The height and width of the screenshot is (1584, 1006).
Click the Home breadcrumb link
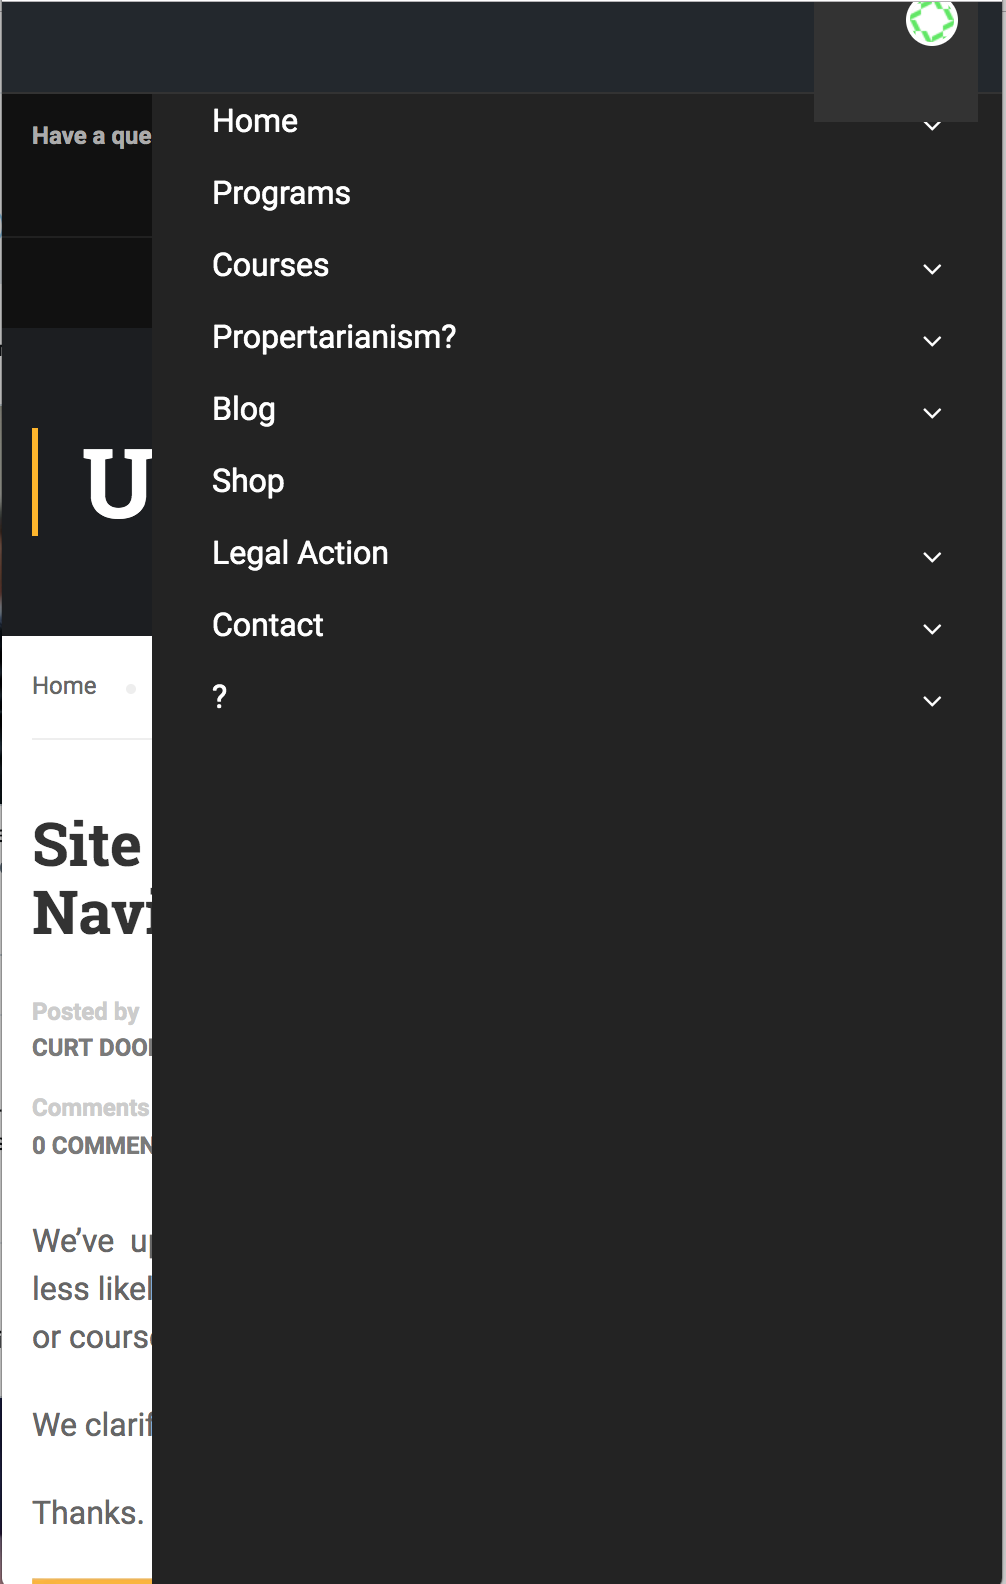64,686
